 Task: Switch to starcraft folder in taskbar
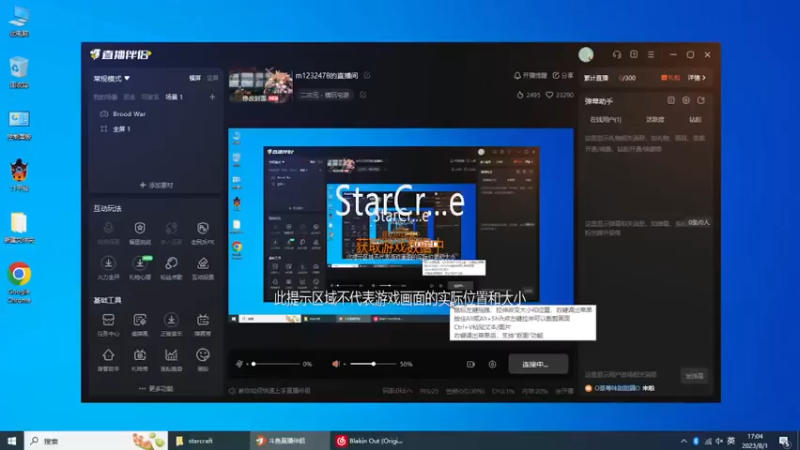pyautogui.click(x=208, y=441)
